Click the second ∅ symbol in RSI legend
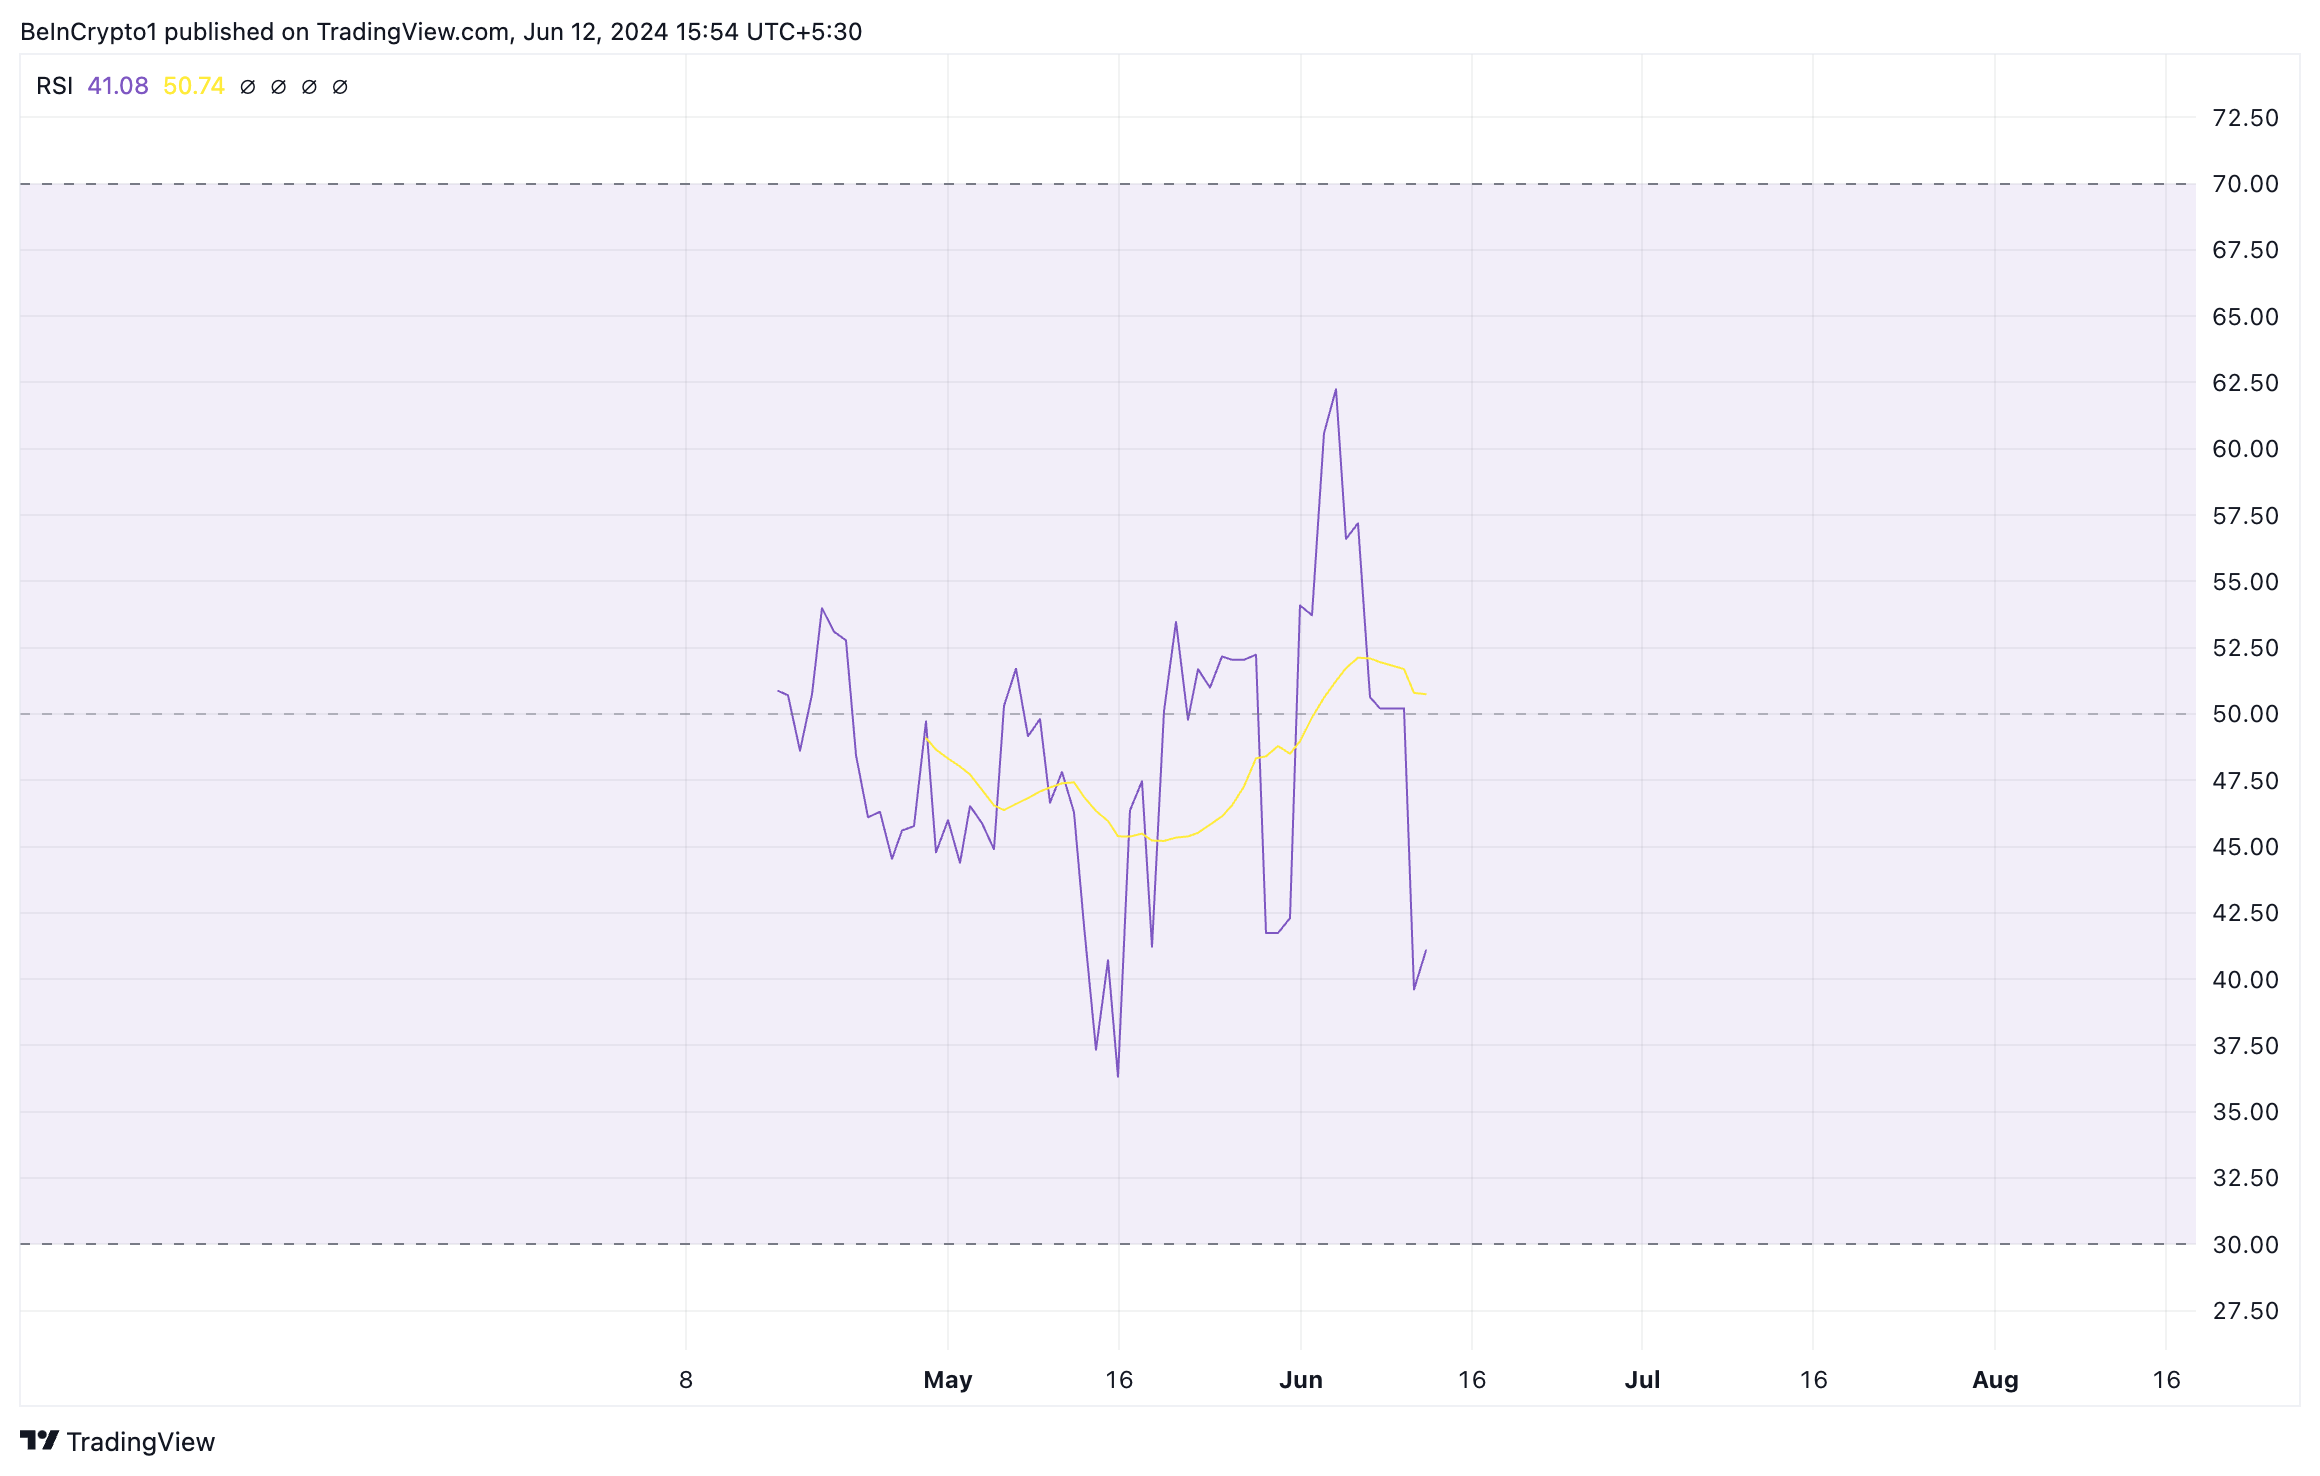 (279, 87)
